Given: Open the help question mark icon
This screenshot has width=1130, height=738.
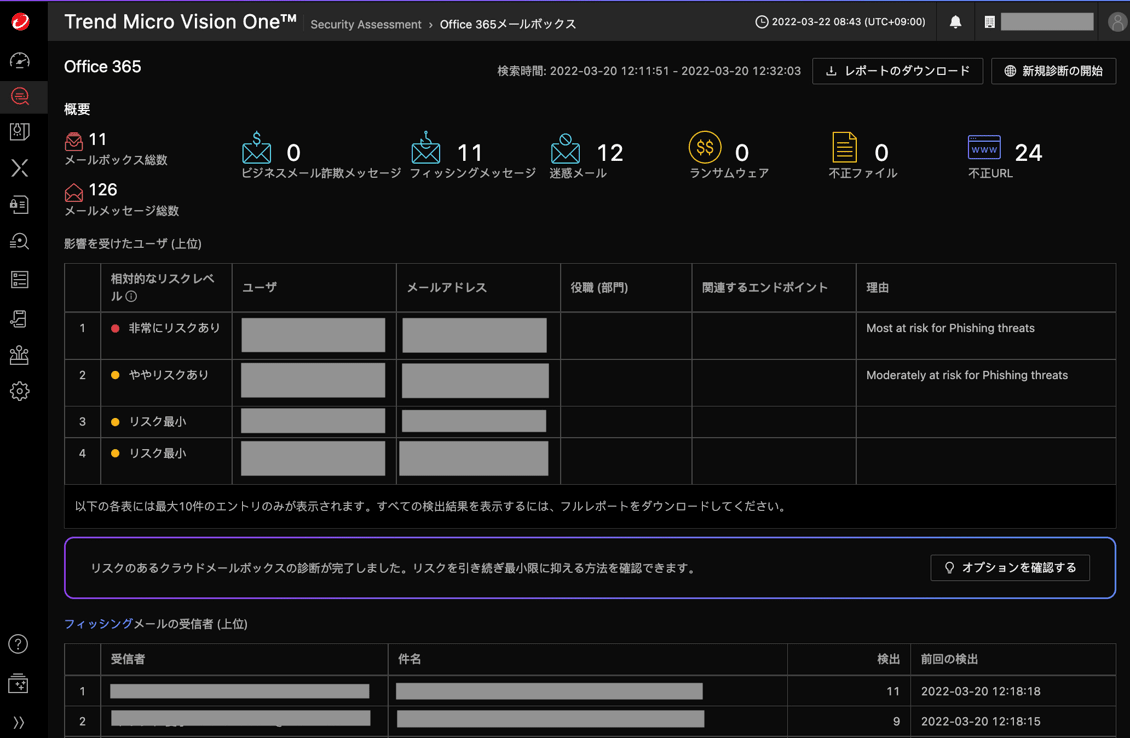Looking at the screenshot, I should point(19,644).
